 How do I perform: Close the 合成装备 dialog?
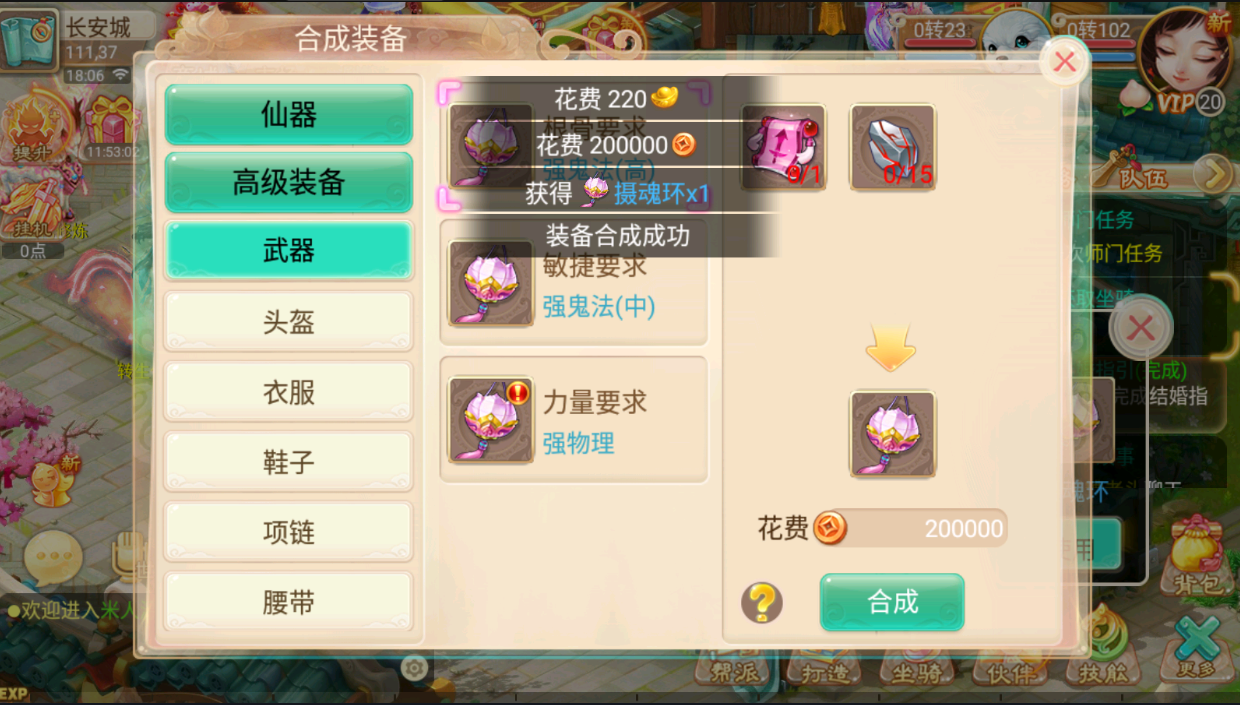click(x=1065, y=62)
